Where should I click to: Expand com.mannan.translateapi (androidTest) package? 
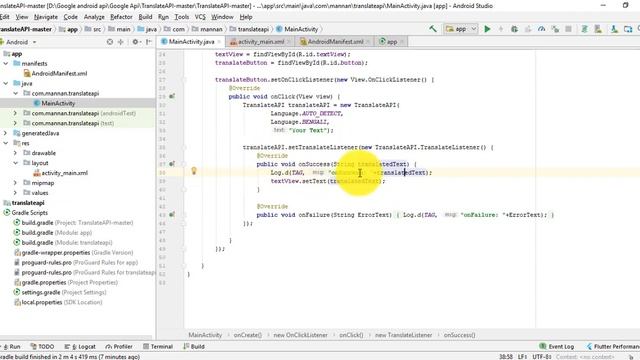(x=16, y=113)
